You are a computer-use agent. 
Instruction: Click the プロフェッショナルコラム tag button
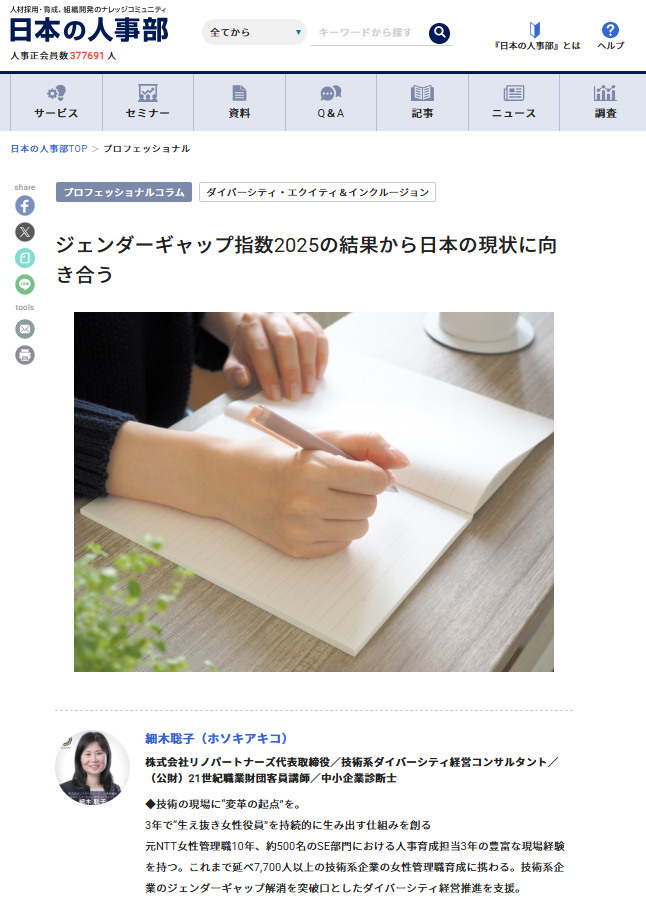pyautogui.click(x=124, y=192)
